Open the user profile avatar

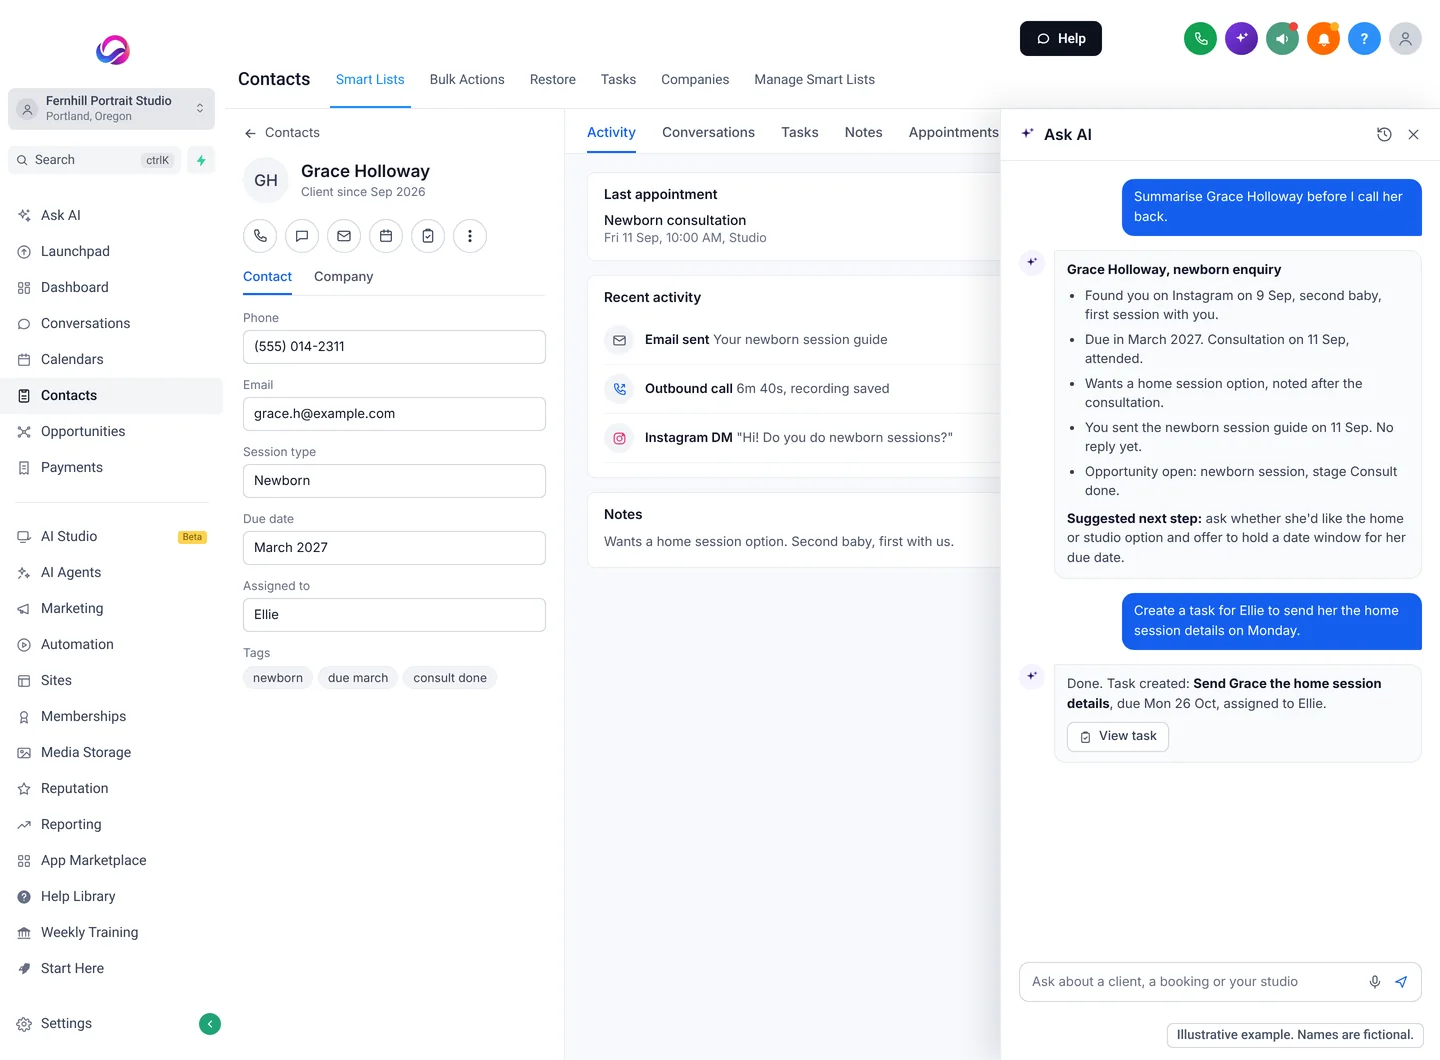point(1405,39)
